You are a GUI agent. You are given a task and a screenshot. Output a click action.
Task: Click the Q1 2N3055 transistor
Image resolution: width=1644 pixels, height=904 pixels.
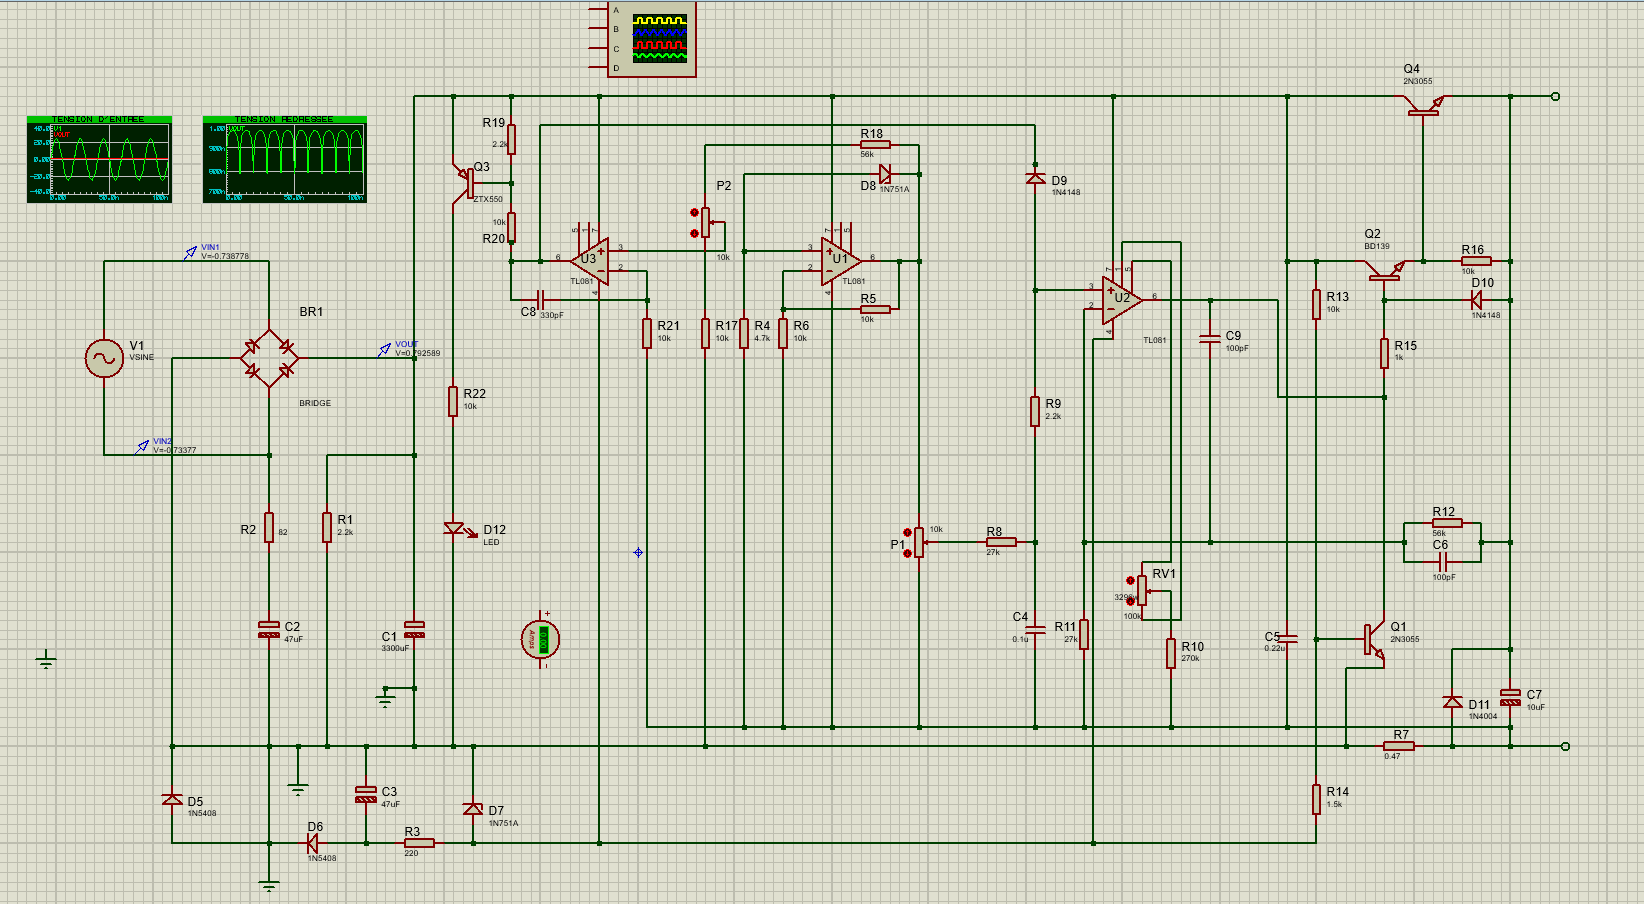pos(1373,640)
